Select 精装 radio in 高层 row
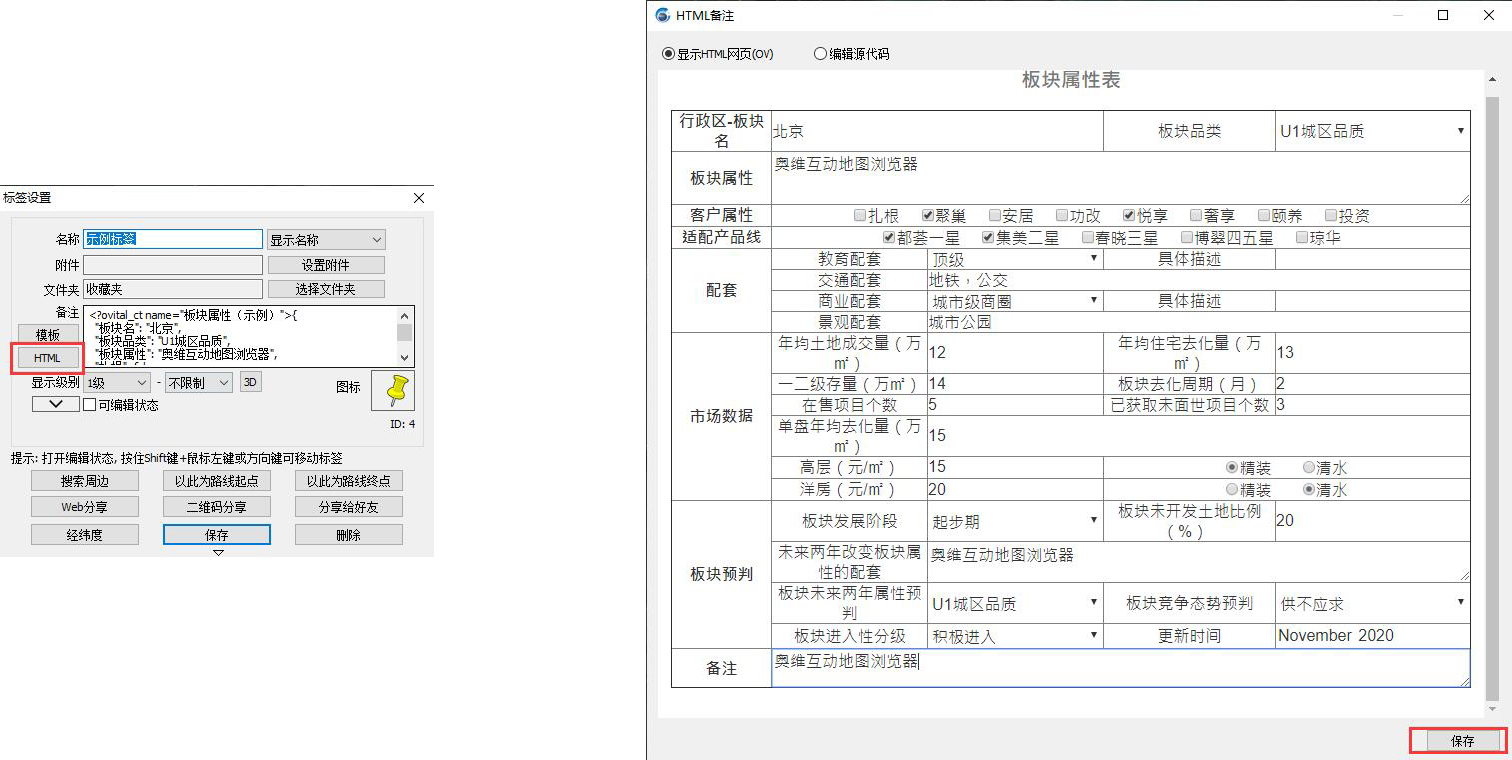The width and height of the screenshot is (1512, 760). pyautogui.click(x=1232, y=467)
